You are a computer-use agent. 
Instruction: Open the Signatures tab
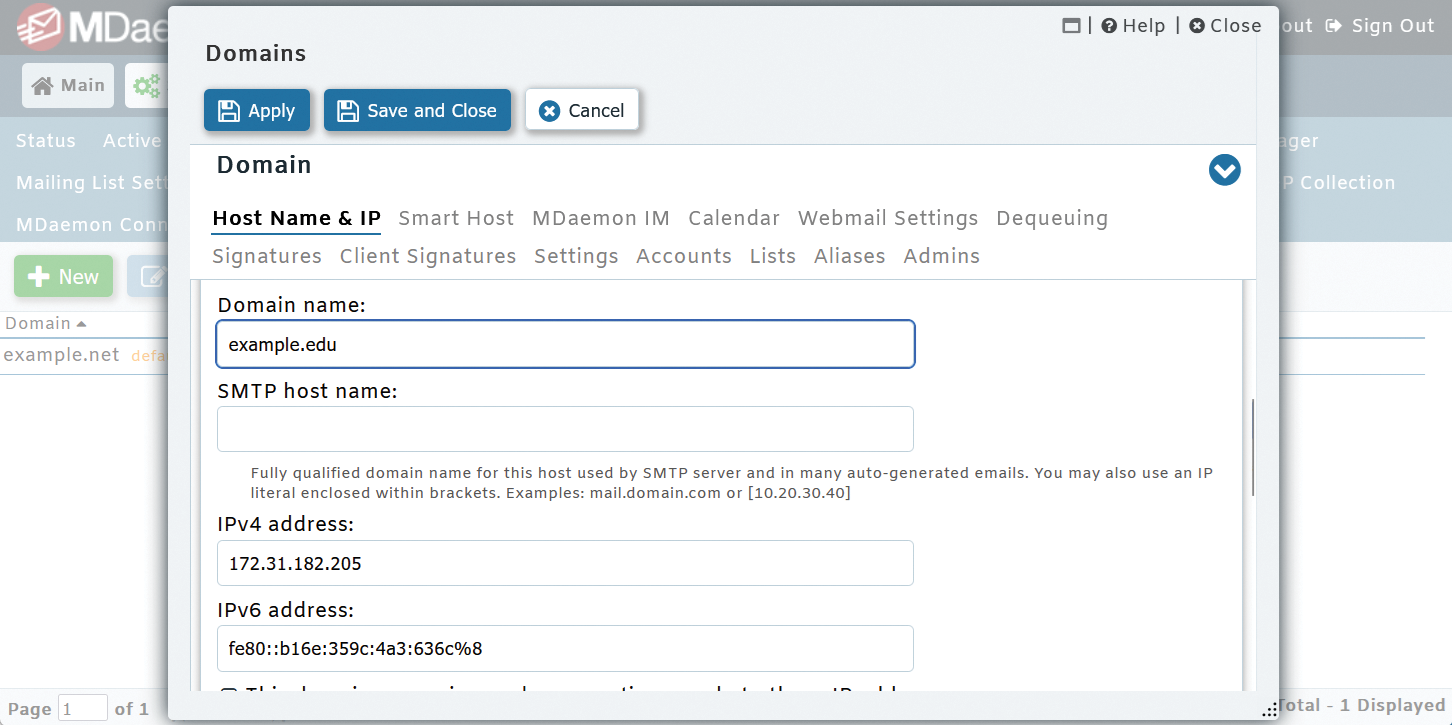coord(267,256)
